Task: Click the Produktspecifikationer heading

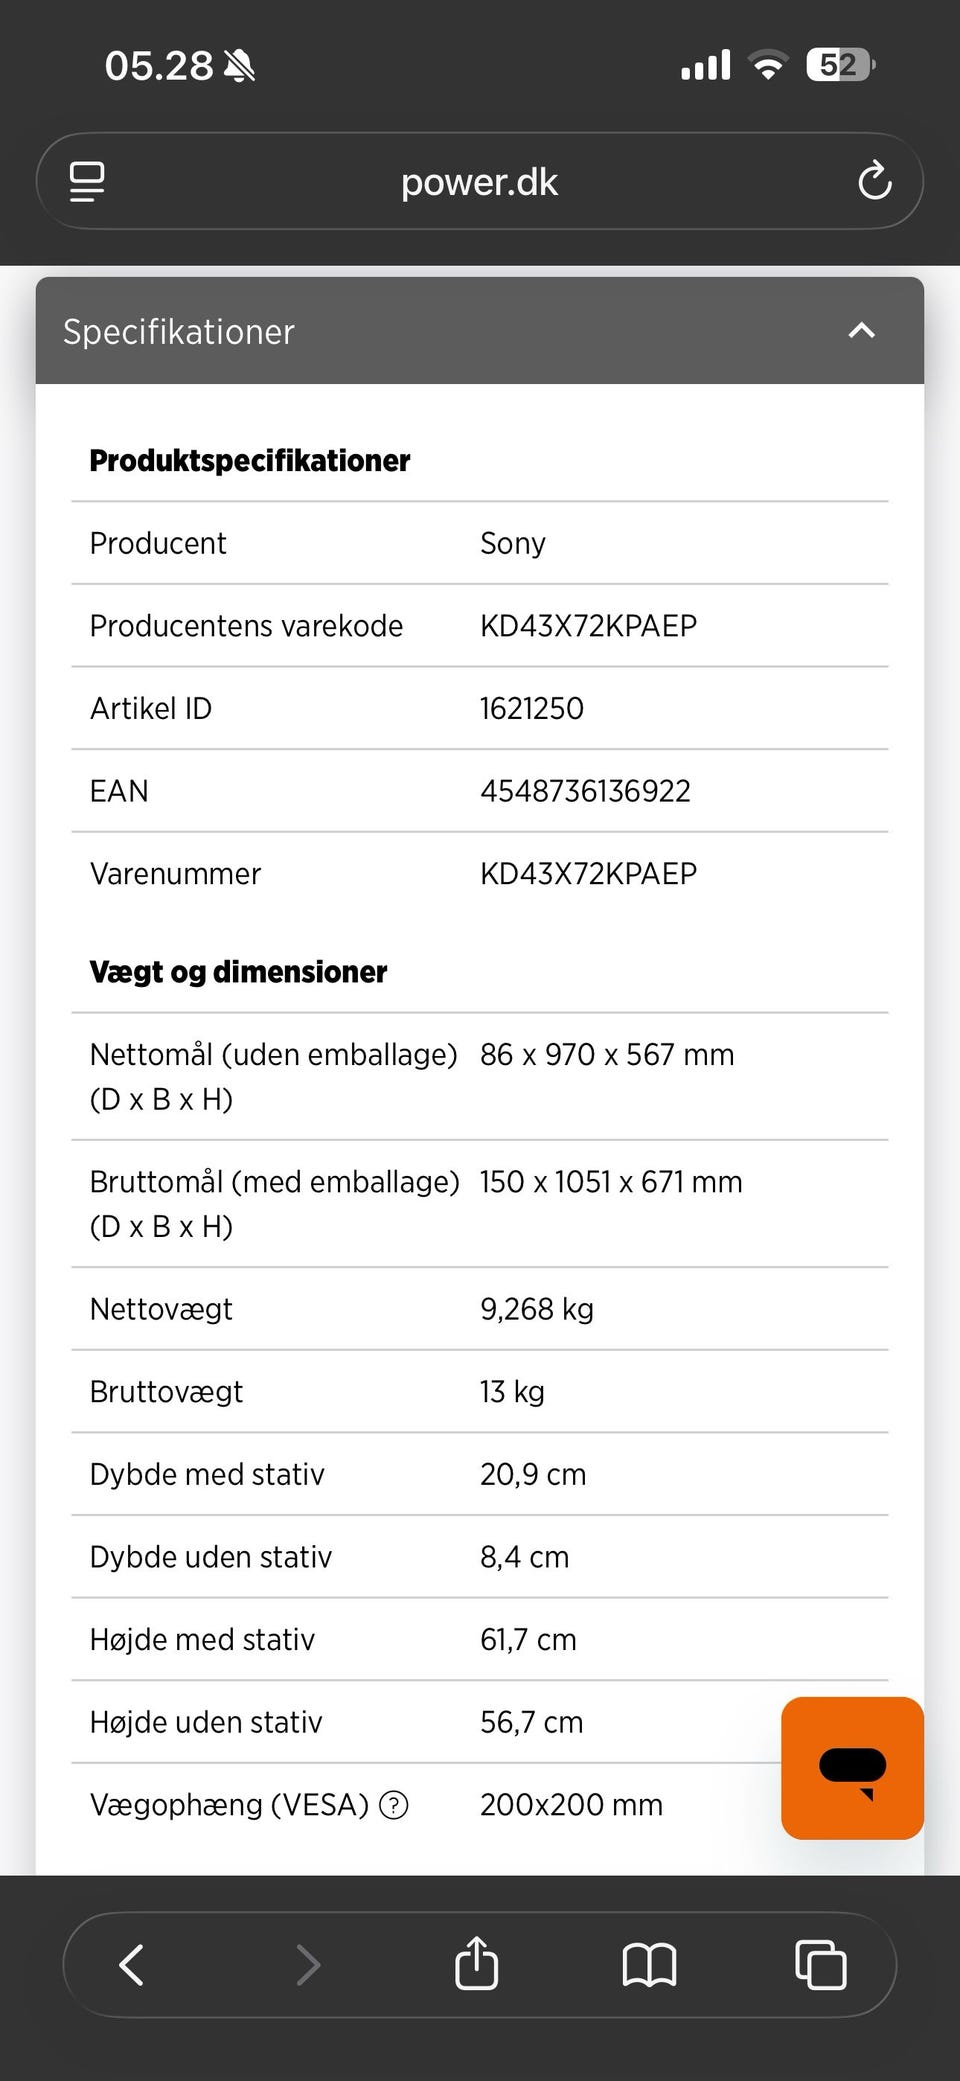Action: pos(250,460)
